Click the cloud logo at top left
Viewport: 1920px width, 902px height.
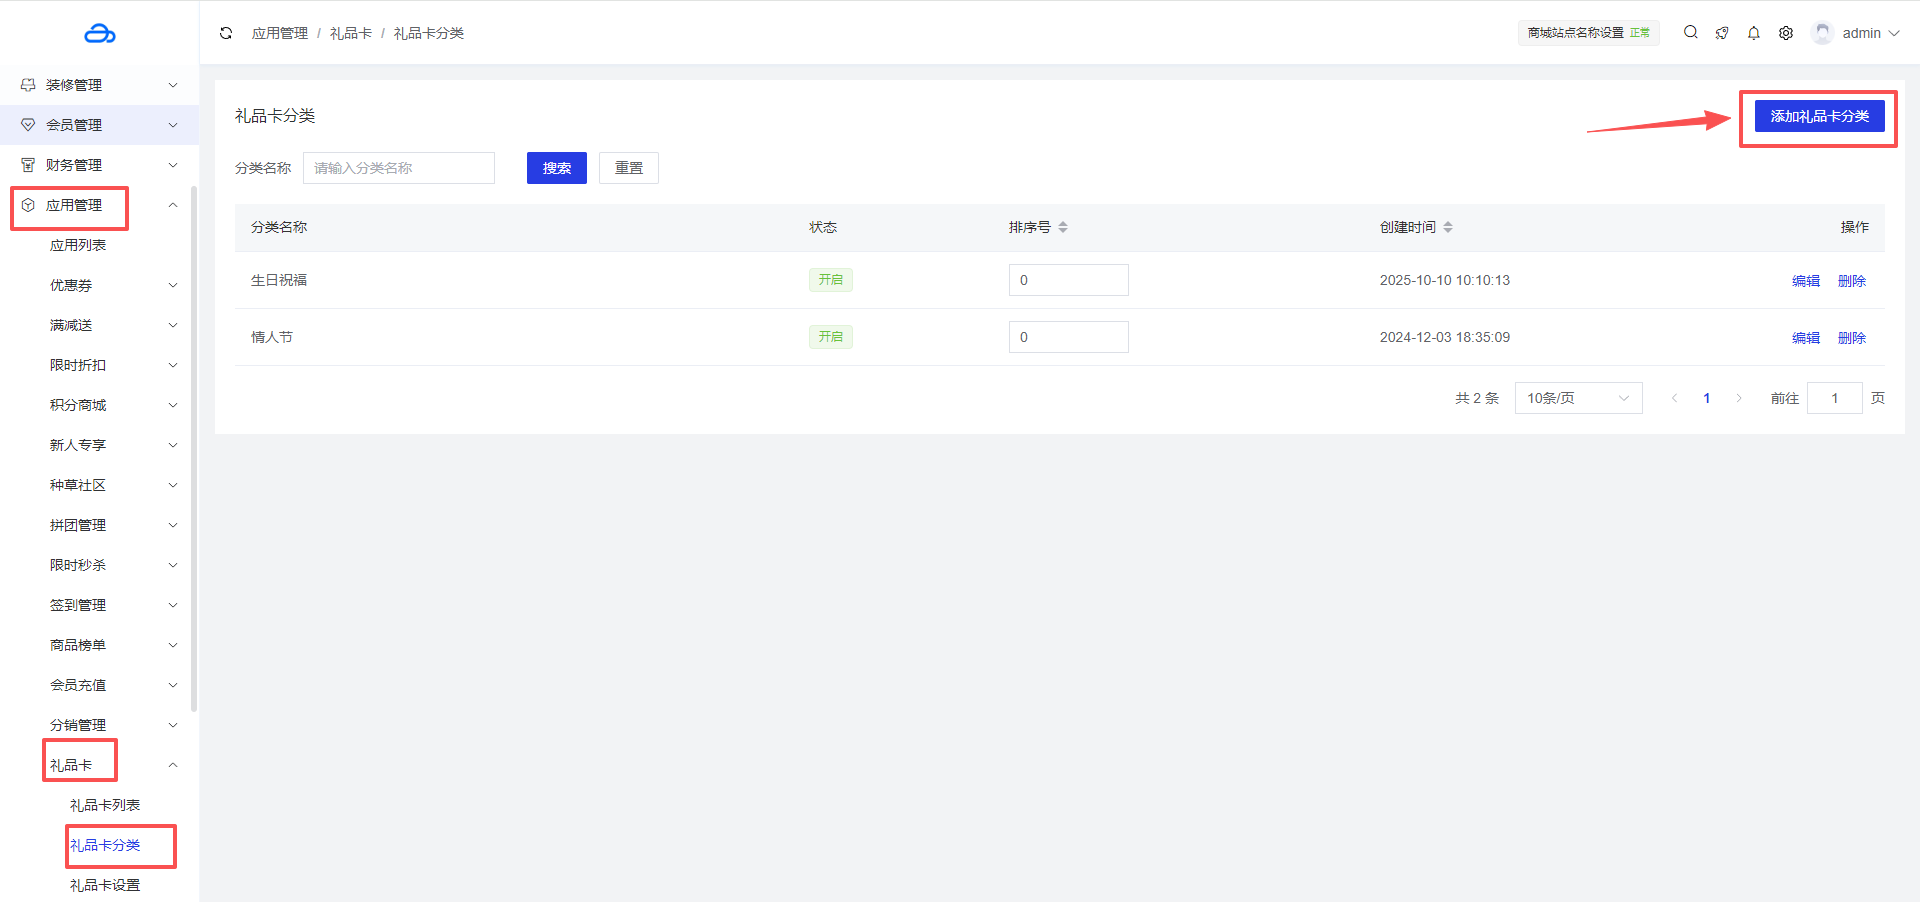point(100,34)
